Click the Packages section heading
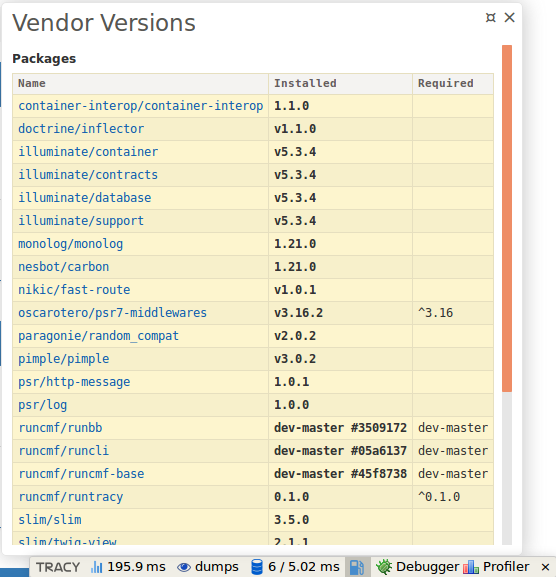This screenshot has width=556, height=577. [44, 59]
